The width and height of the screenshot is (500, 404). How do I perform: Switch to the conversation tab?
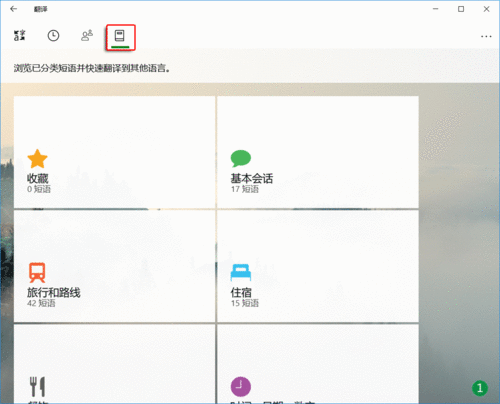pyautogui.click(x=87, y=35)
